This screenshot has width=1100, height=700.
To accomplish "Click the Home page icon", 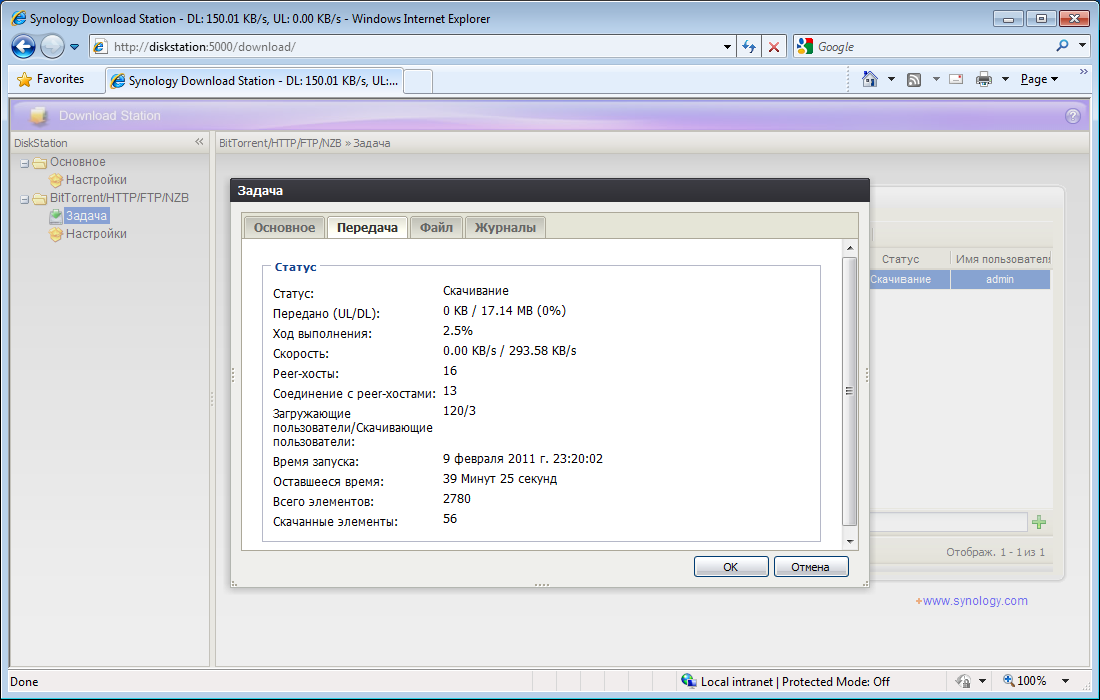I will [x=870, y=79].
